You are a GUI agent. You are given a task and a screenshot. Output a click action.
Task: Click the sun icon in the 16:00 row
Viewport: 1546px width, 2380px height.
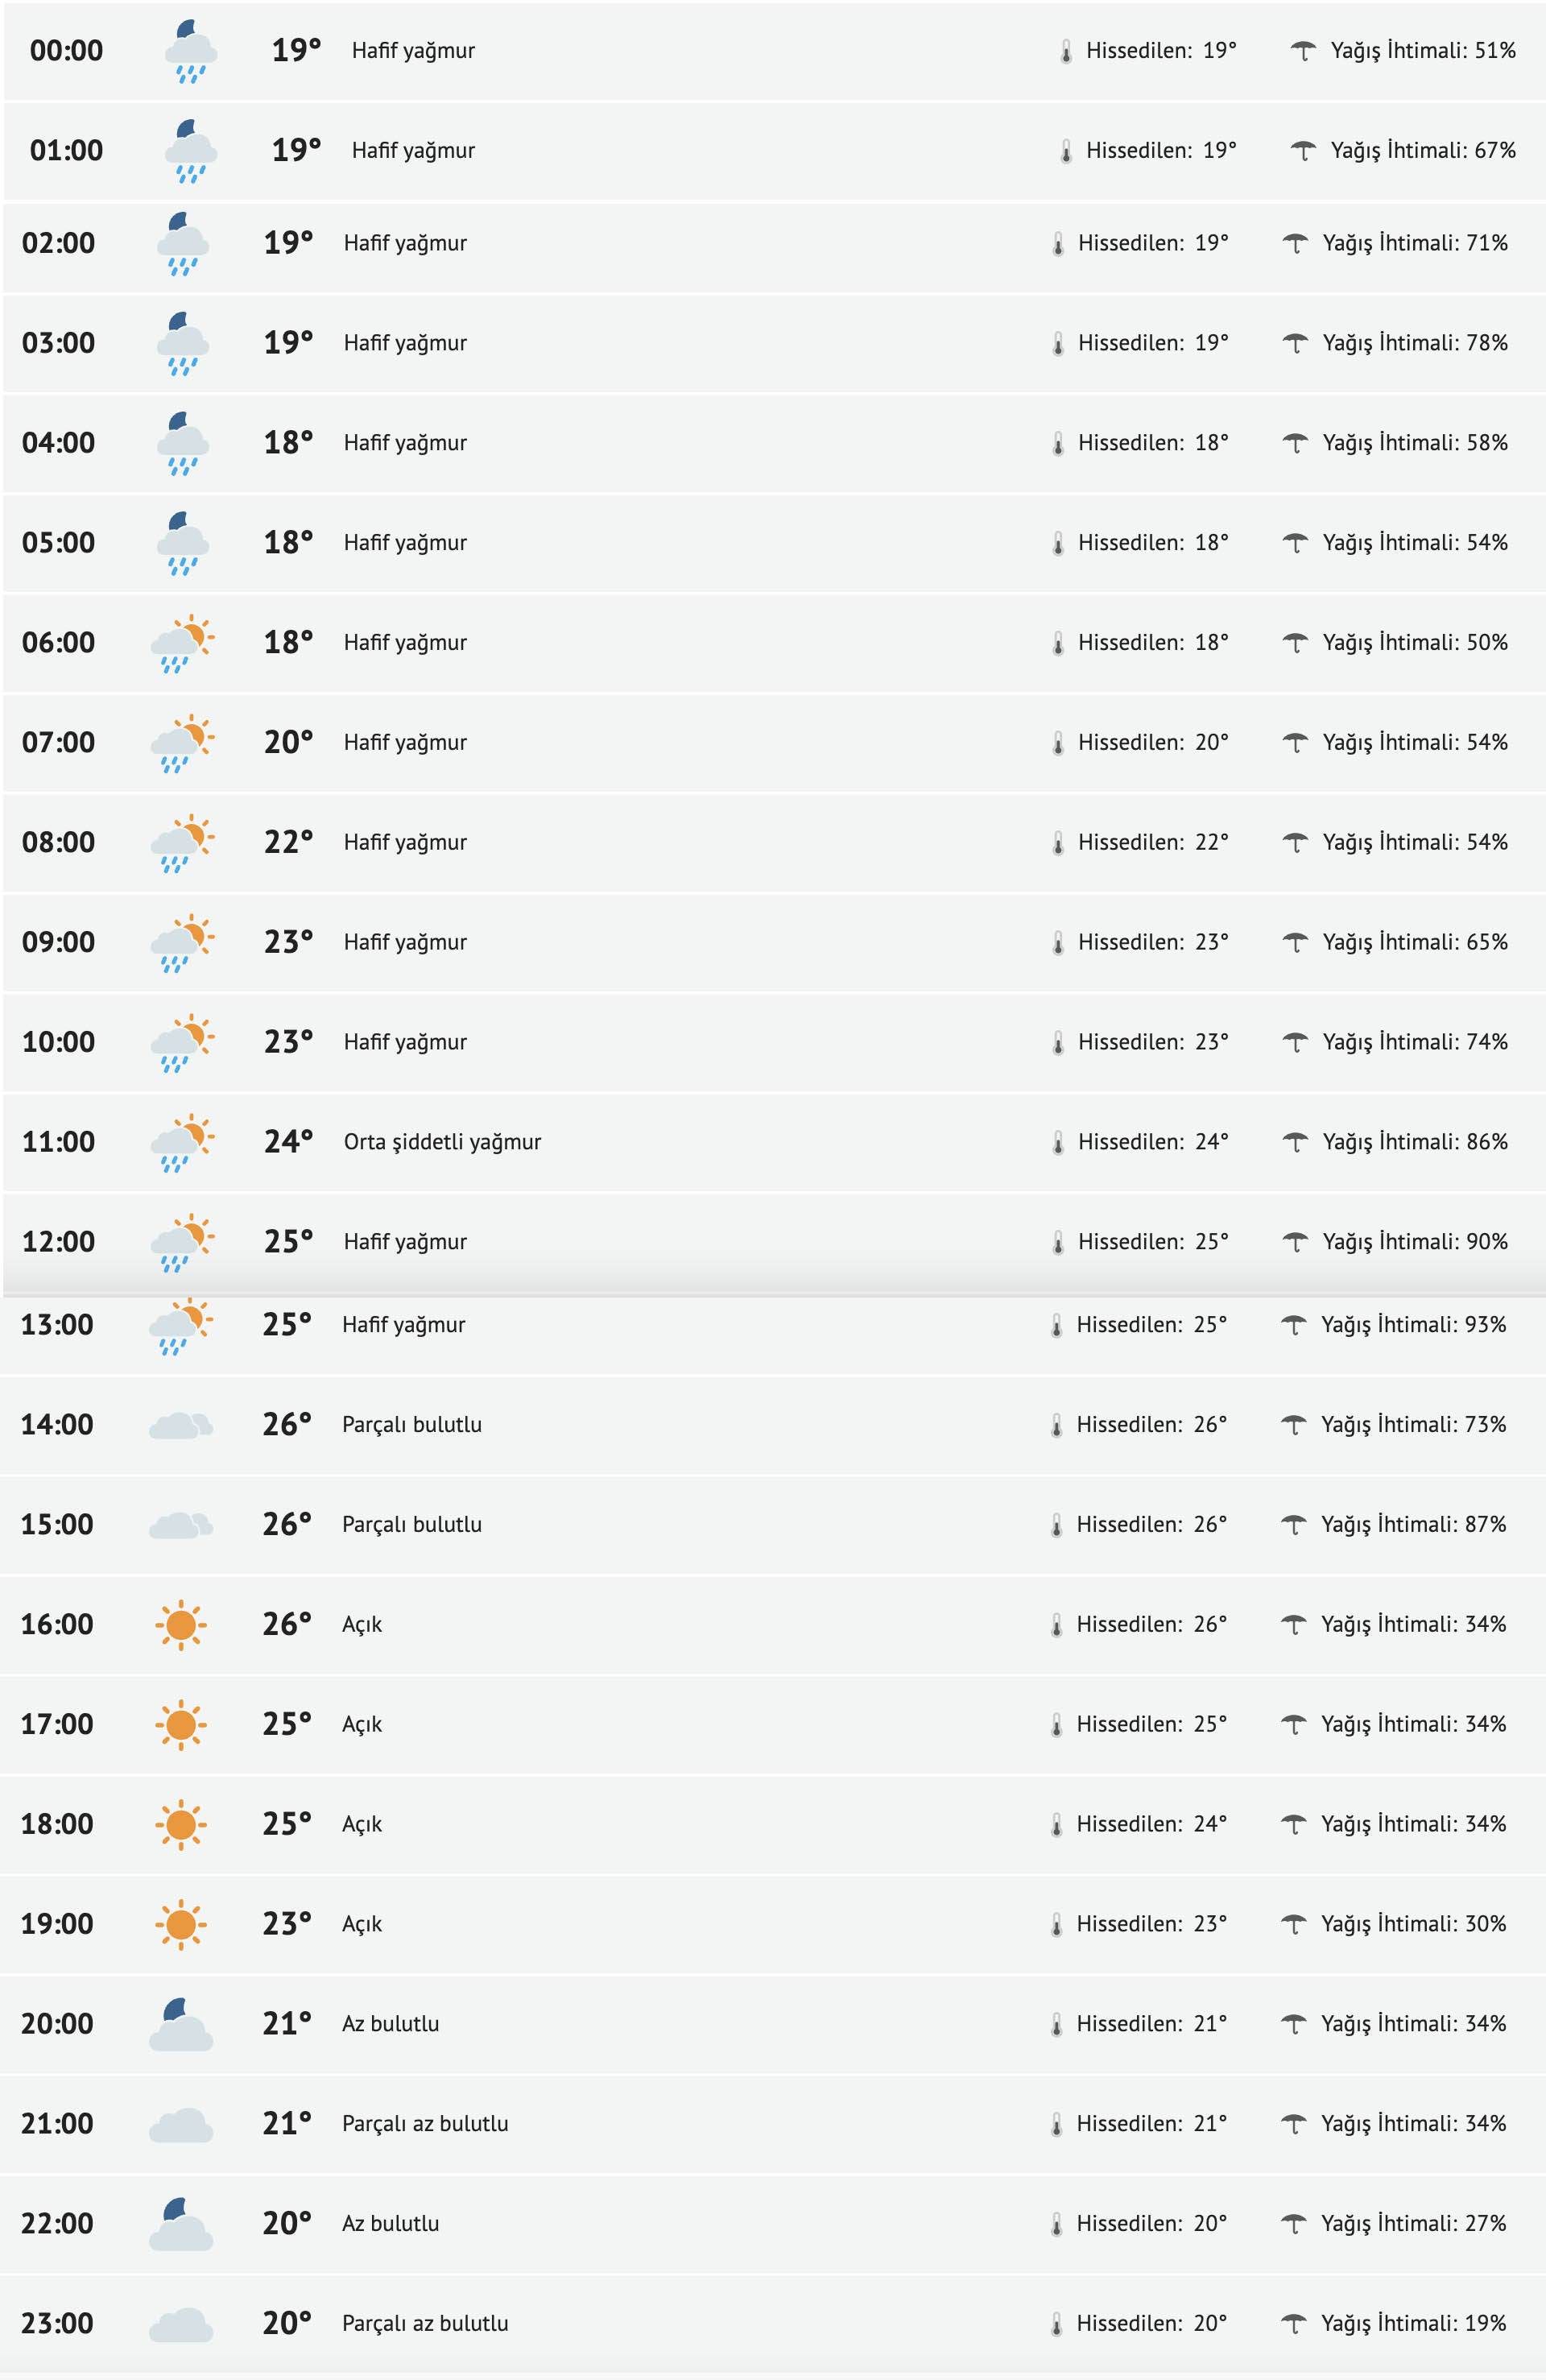pyautogui.click(x=181, y=1624)
